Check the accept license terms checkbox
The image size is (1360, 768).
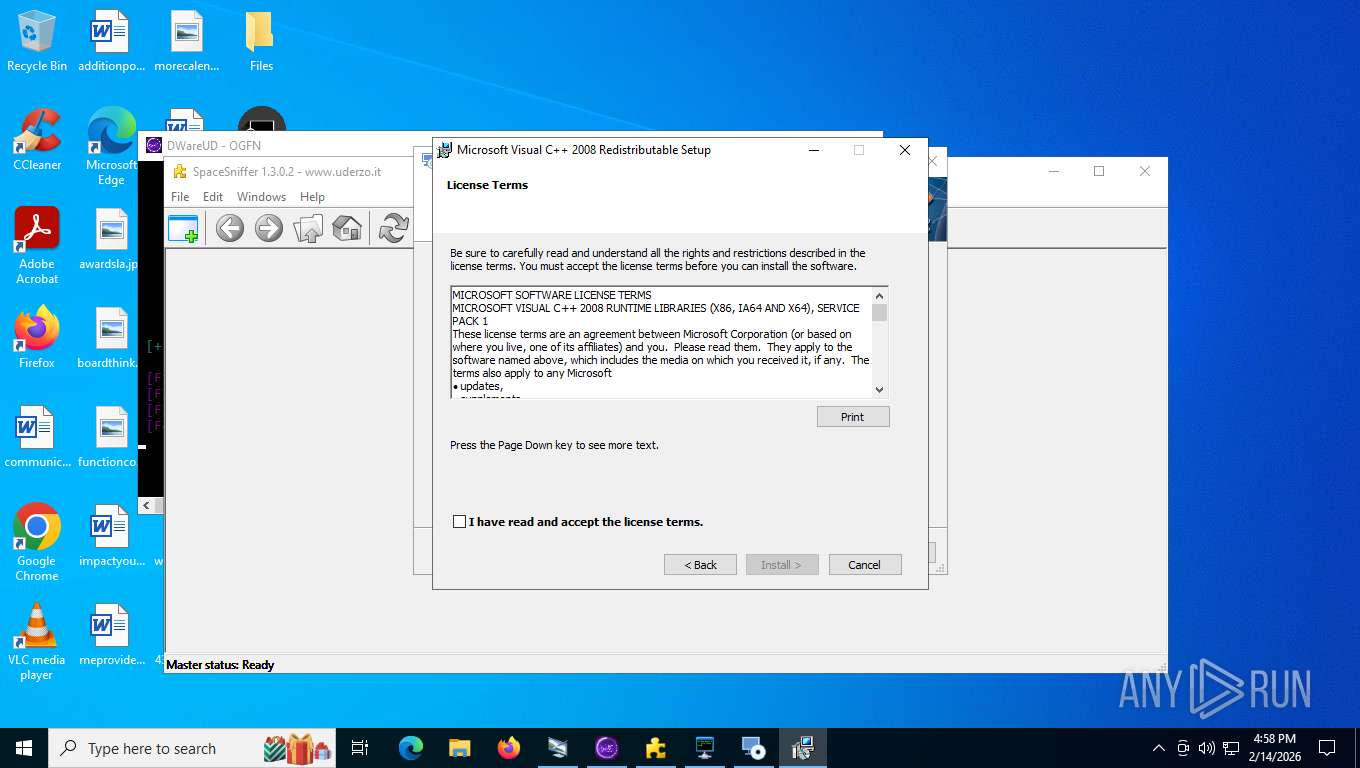pyautogui.click(x=459, y=522)
